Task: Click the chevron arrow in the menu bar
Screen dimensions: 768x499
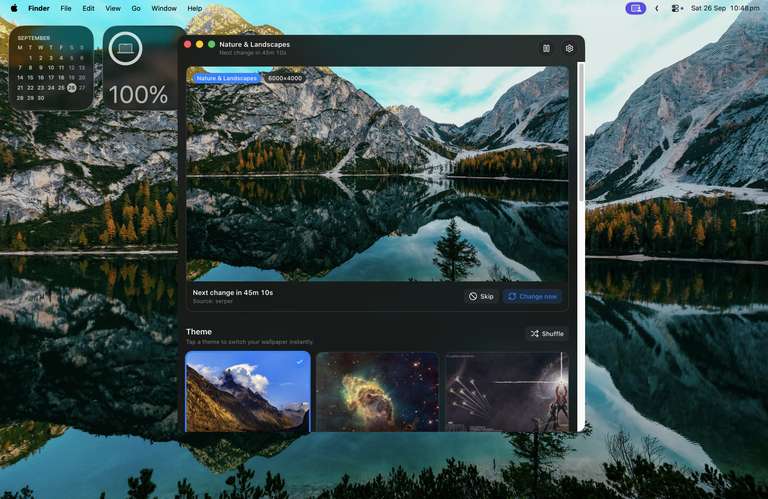Action: click(x=657, y=8)
